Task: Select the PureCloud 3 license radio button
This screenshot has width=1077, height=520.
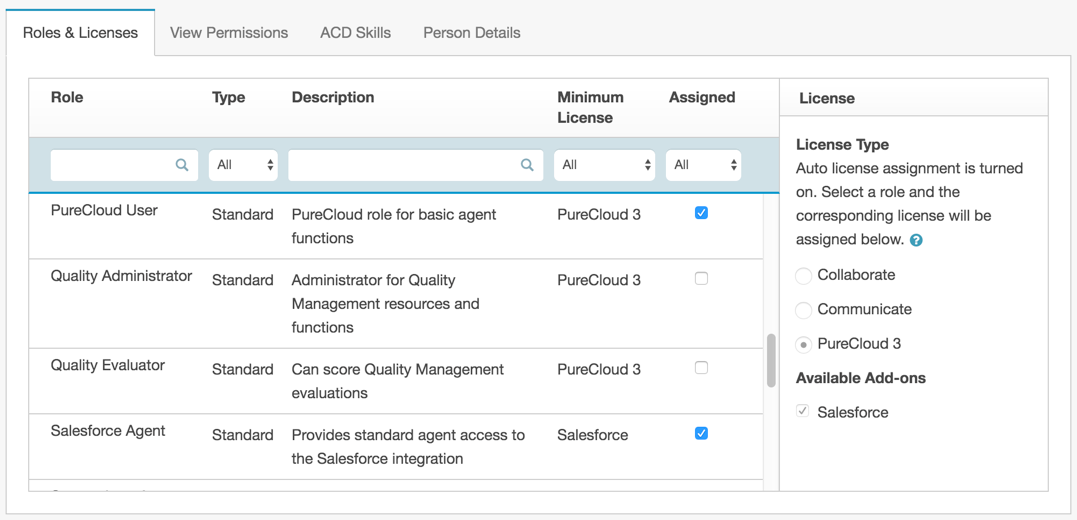Action: pyautogui.click(x=804, y=345)
